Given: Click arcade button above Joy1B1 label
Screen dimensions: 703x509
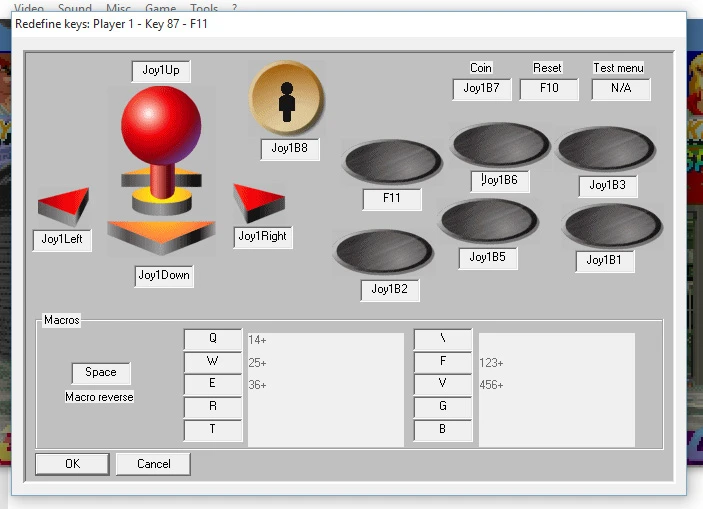Looking at the screenshot, I should 613,226.
